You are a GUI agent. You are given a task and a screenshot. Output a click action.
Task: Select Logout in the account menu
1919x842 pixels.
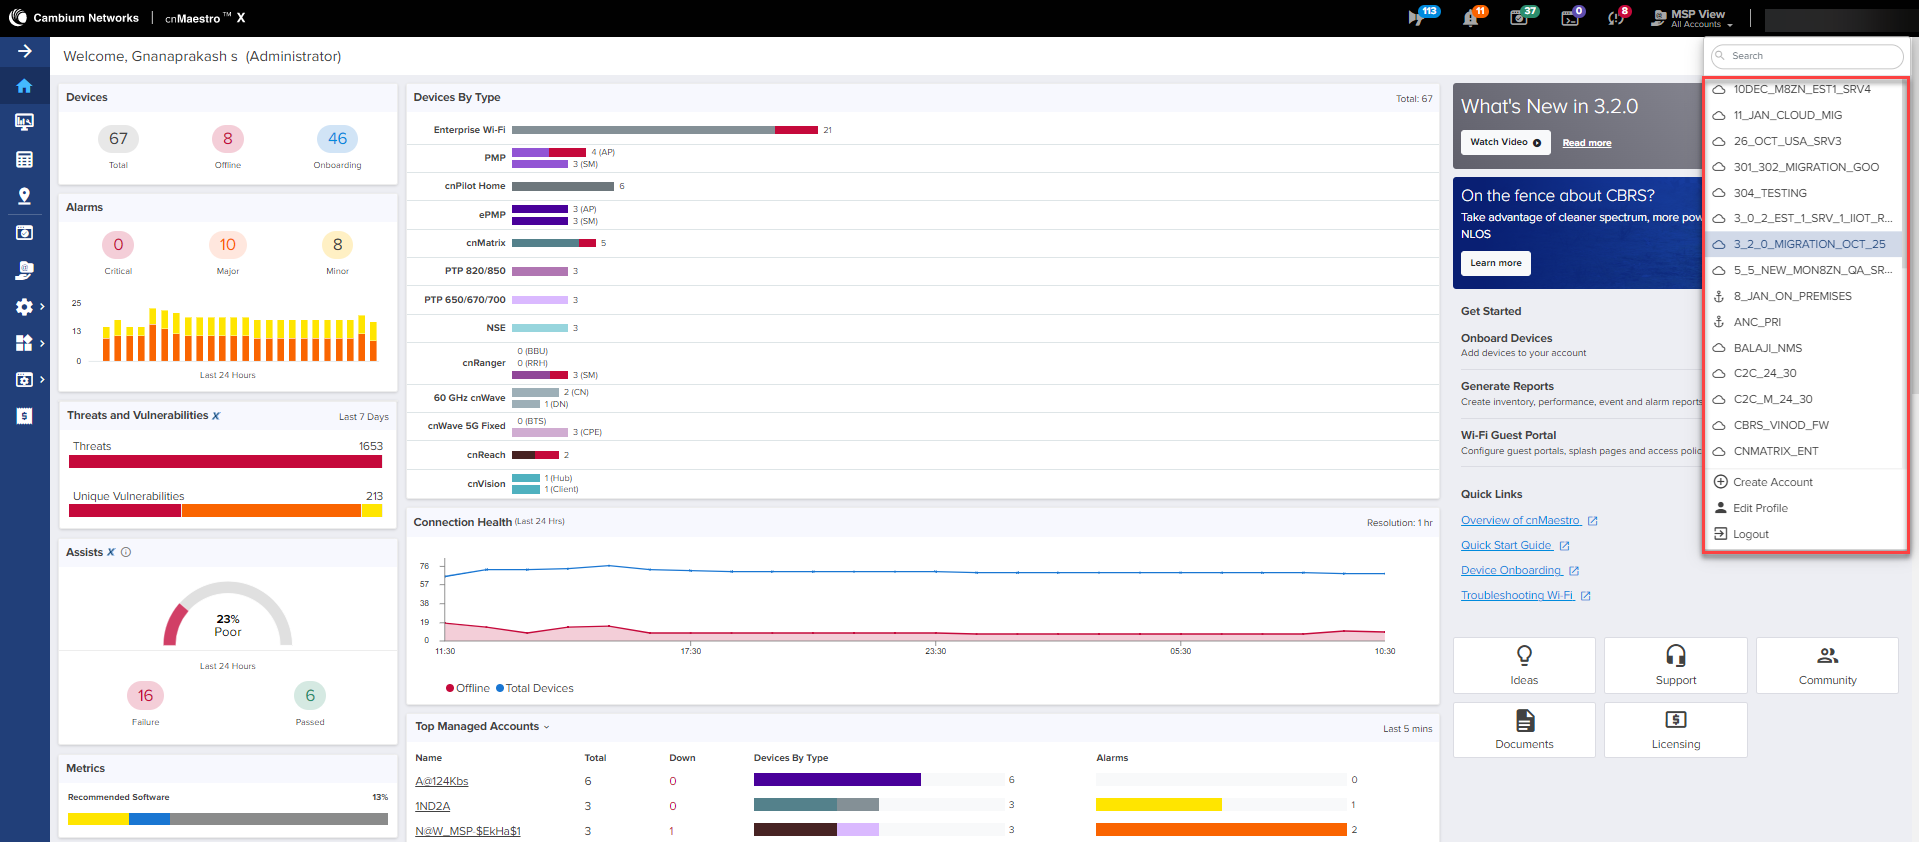click(x=1741, y=534)
